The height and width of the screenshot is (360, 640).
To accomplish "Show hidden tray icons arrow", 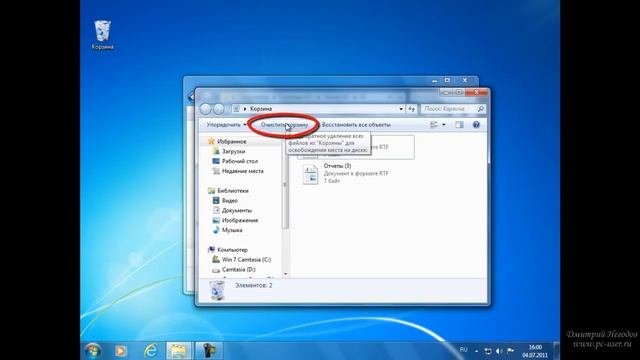I will click(x=476, y=351).
